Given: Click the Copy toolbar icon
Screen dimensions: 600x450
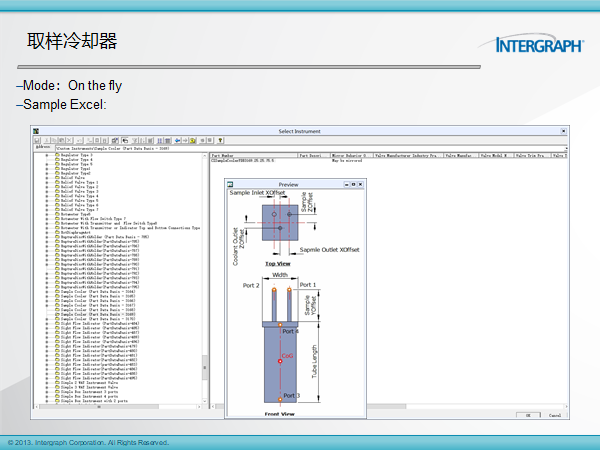Looking at the screenshot, I should point(54,140).
